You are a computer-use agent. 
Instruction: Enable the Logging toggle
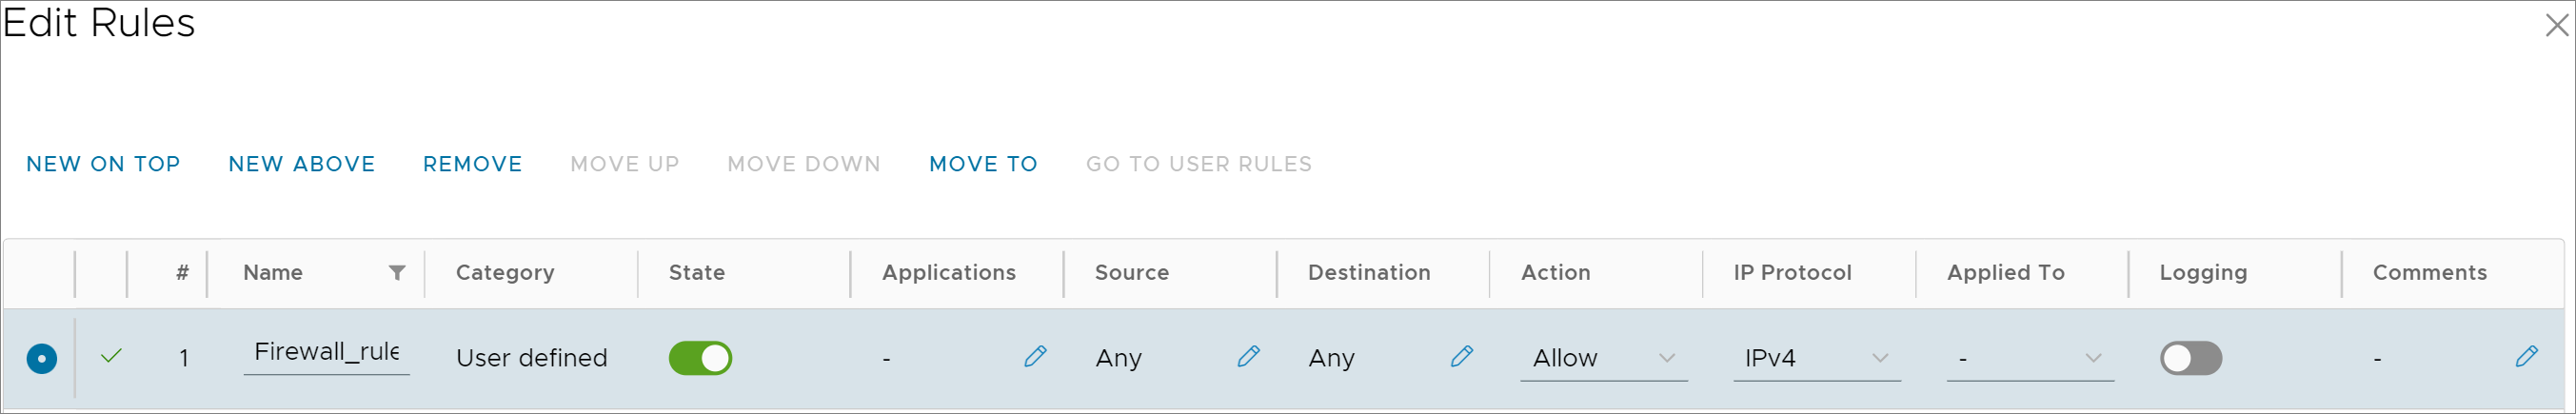point(2190,358)
